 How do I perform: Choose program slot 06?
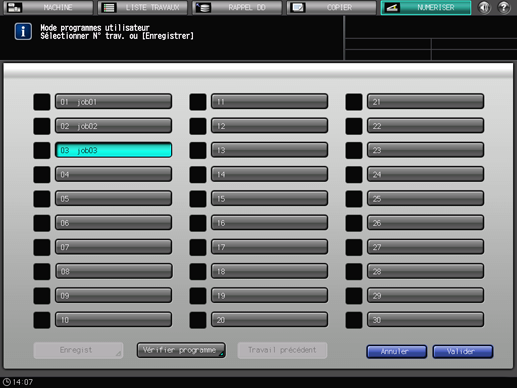pyautogui.click(x=113, y=223)
